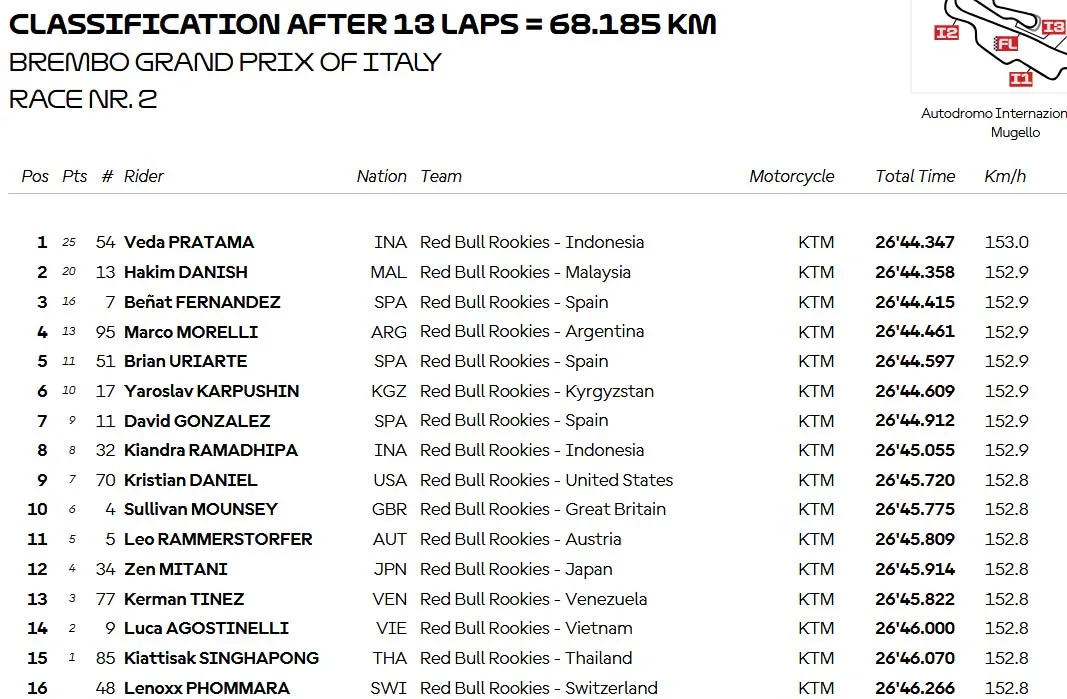Select rider Hakim DANISH
This screenshot has width=1067, height=699.
coord(186,272)
